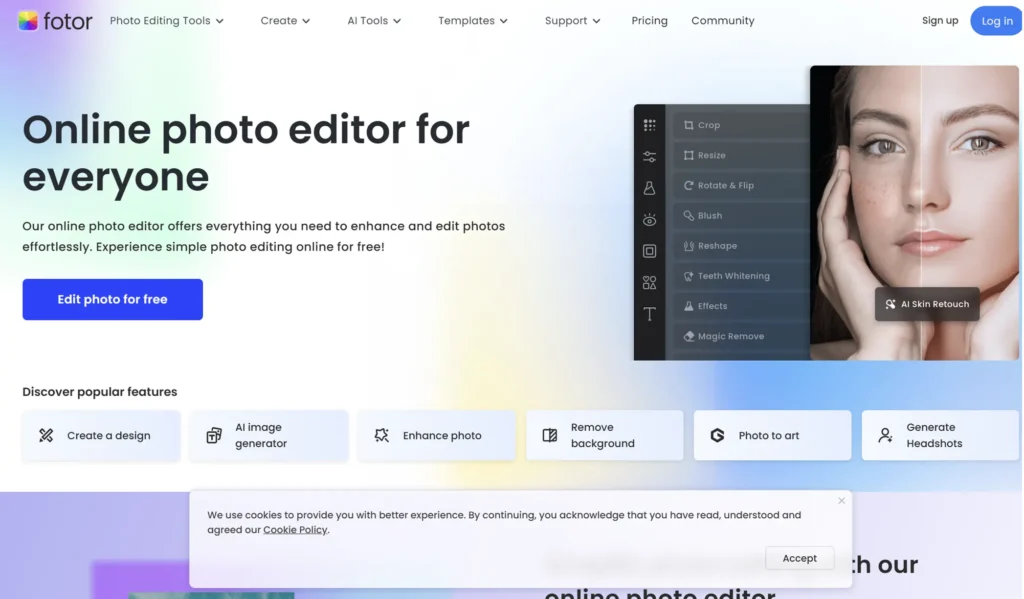Open the Adjust sliders icon in sidebar

tap(649, 156)
